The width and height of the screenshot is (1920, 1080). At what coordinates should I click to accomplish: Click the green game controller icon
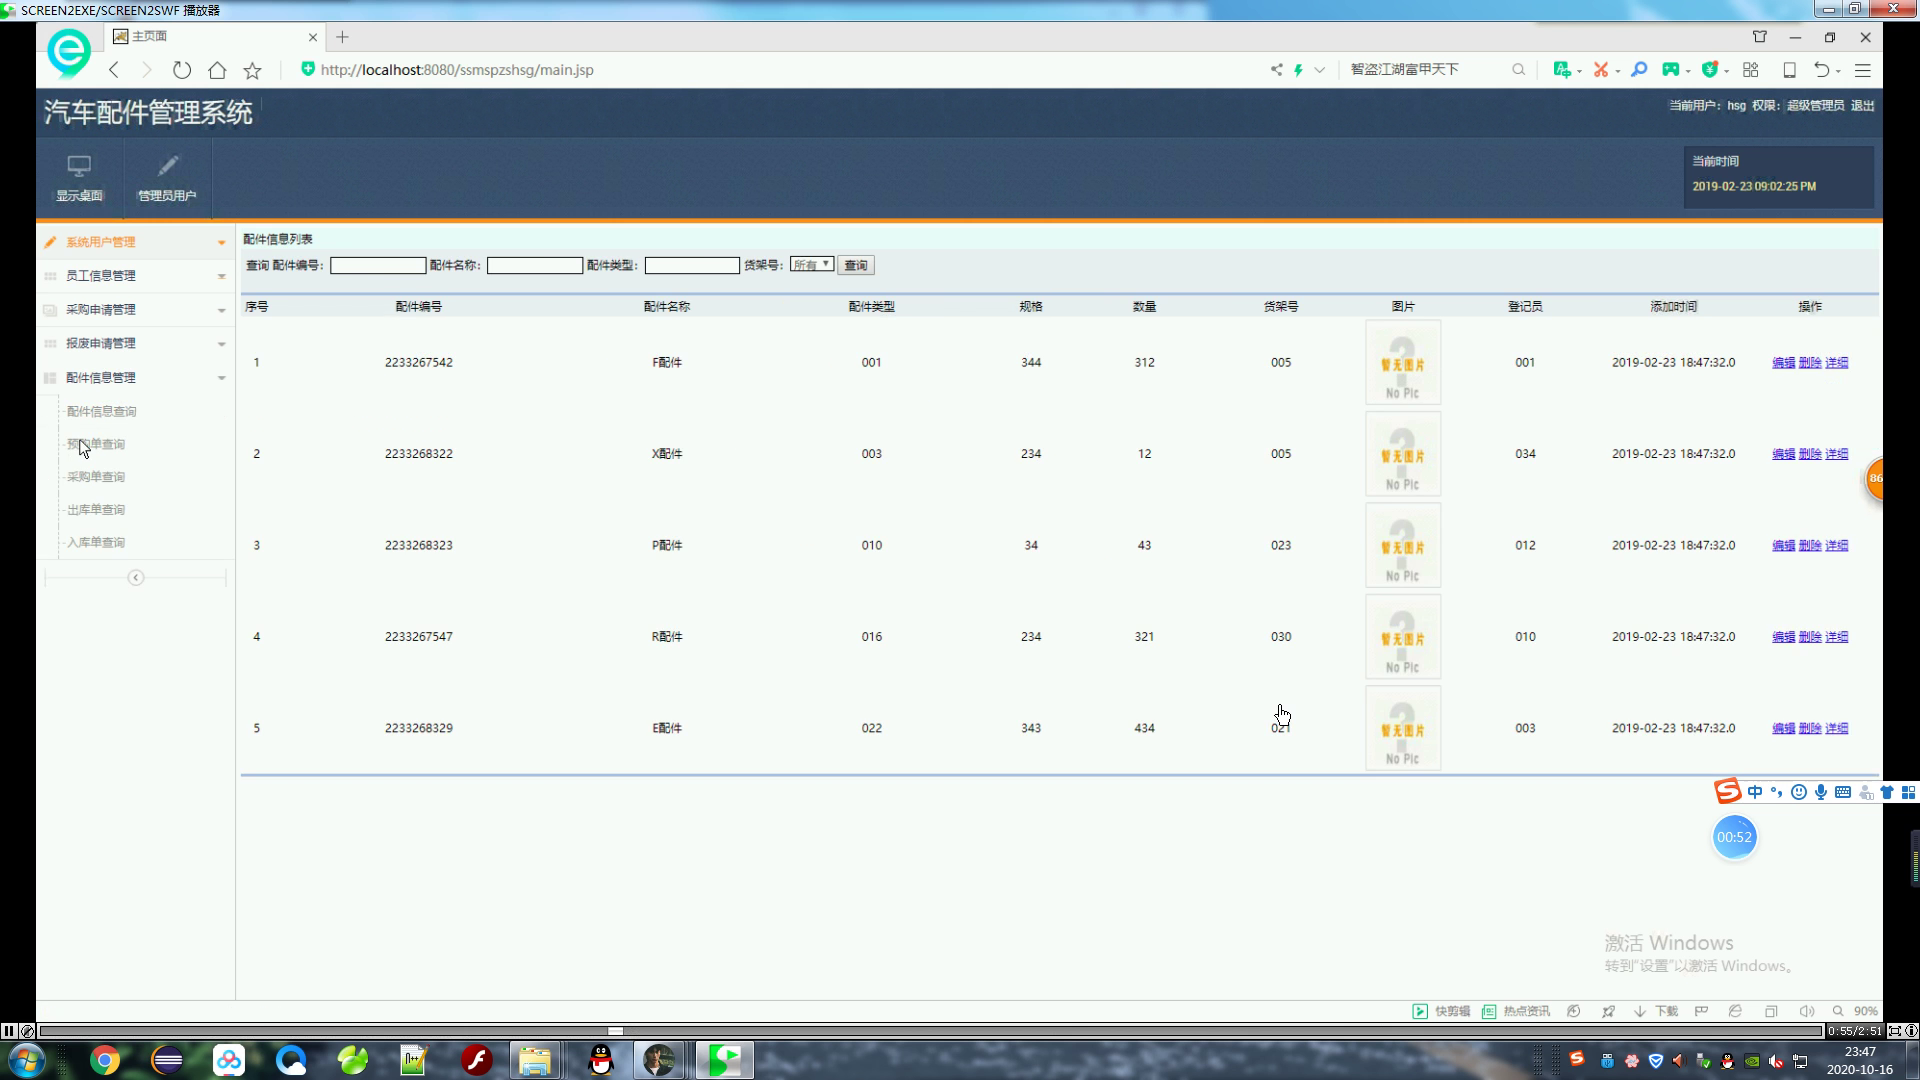1671,70
